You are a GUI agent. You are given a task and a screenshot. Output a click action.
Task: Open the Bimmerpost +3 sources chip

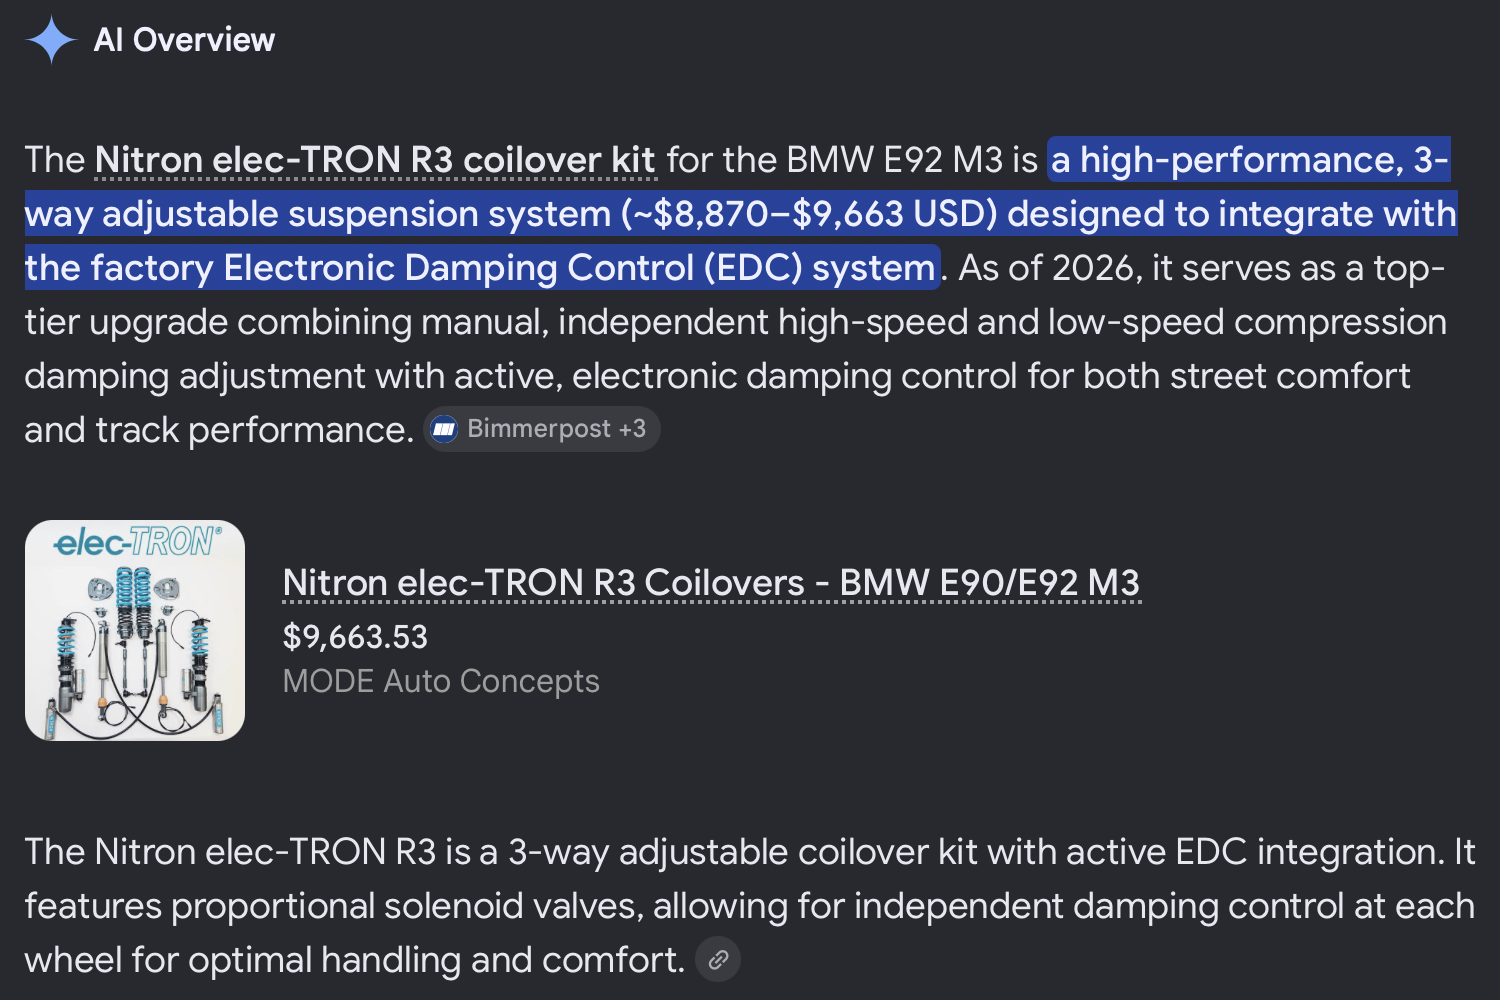coord(541,429)
